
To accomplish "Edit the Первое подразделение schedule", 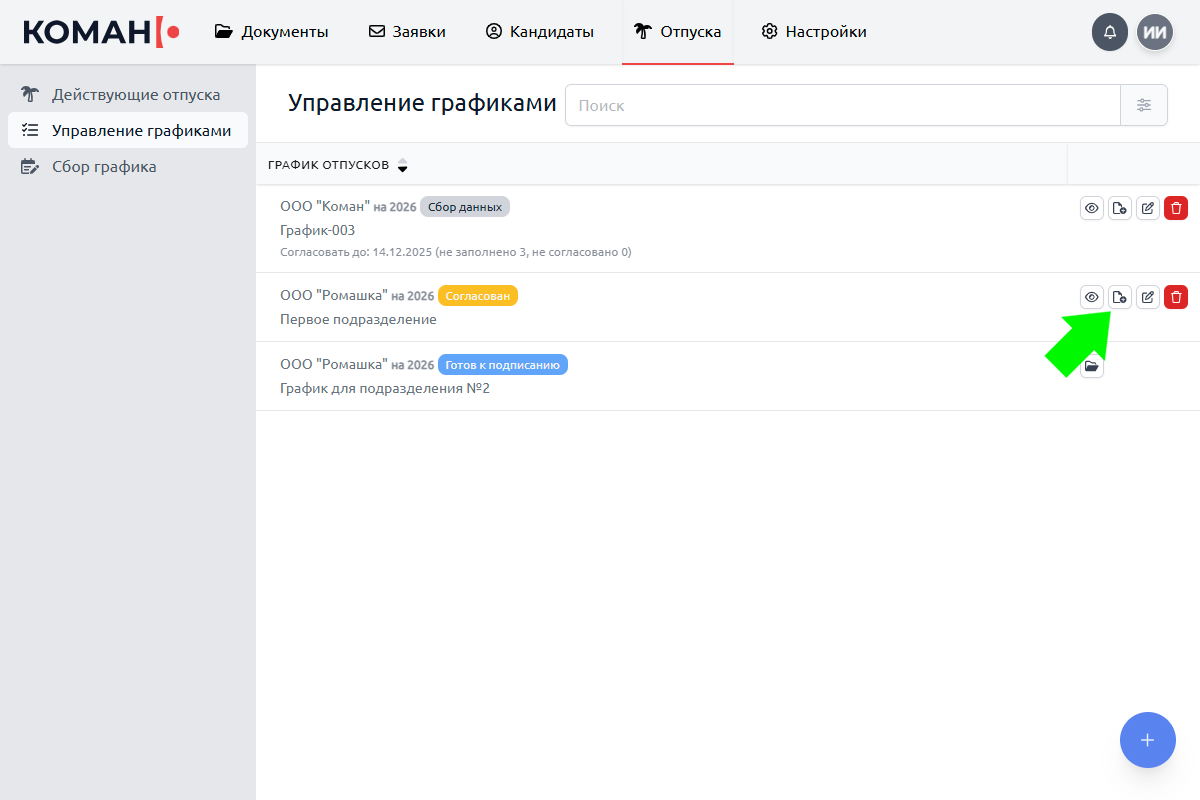I will pyautogui.click(x=1148, y=296).
